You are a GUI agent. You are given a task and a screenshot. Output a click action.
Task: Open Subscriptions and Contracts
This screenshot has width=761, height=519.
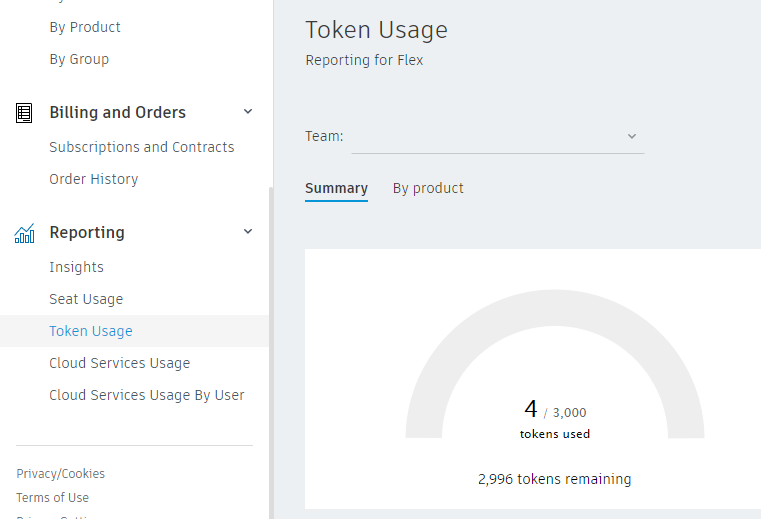click(x=142, y=147)
